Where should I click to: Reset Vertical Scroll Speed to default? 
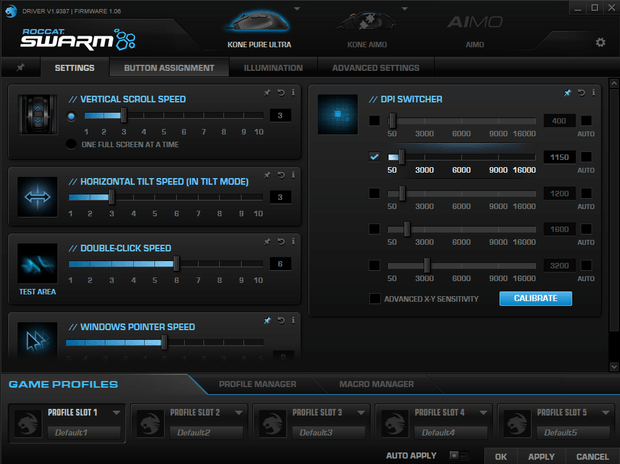tap(281, 93)
